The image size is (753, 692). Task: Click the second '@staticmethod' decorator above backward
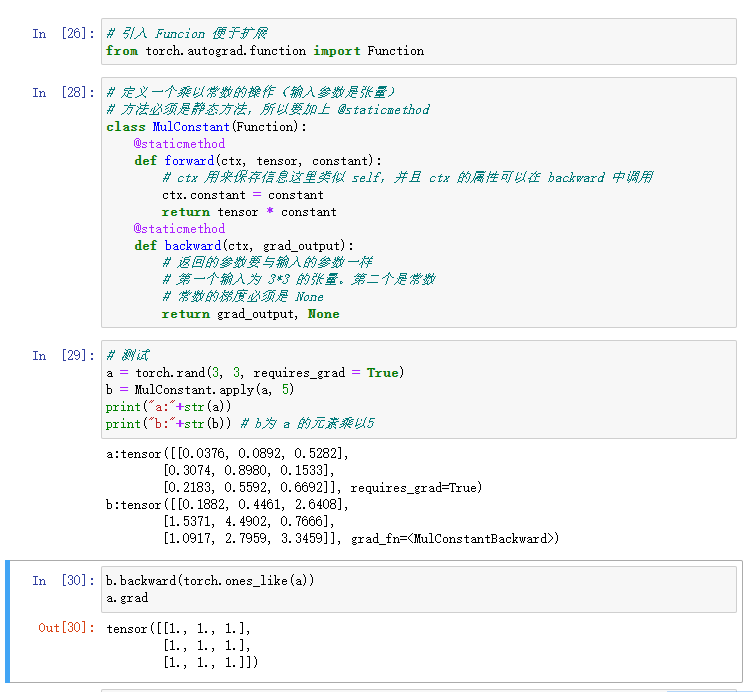tap(179, 229)
